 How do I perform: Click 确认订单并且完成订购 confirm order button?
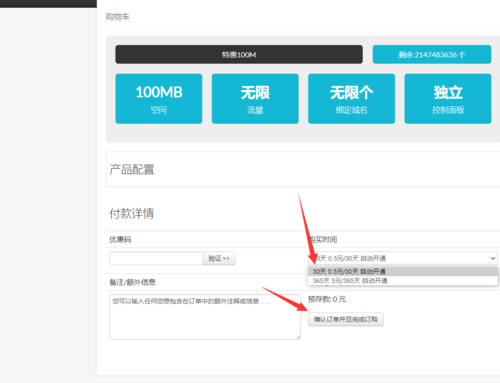tap(346, 319)
